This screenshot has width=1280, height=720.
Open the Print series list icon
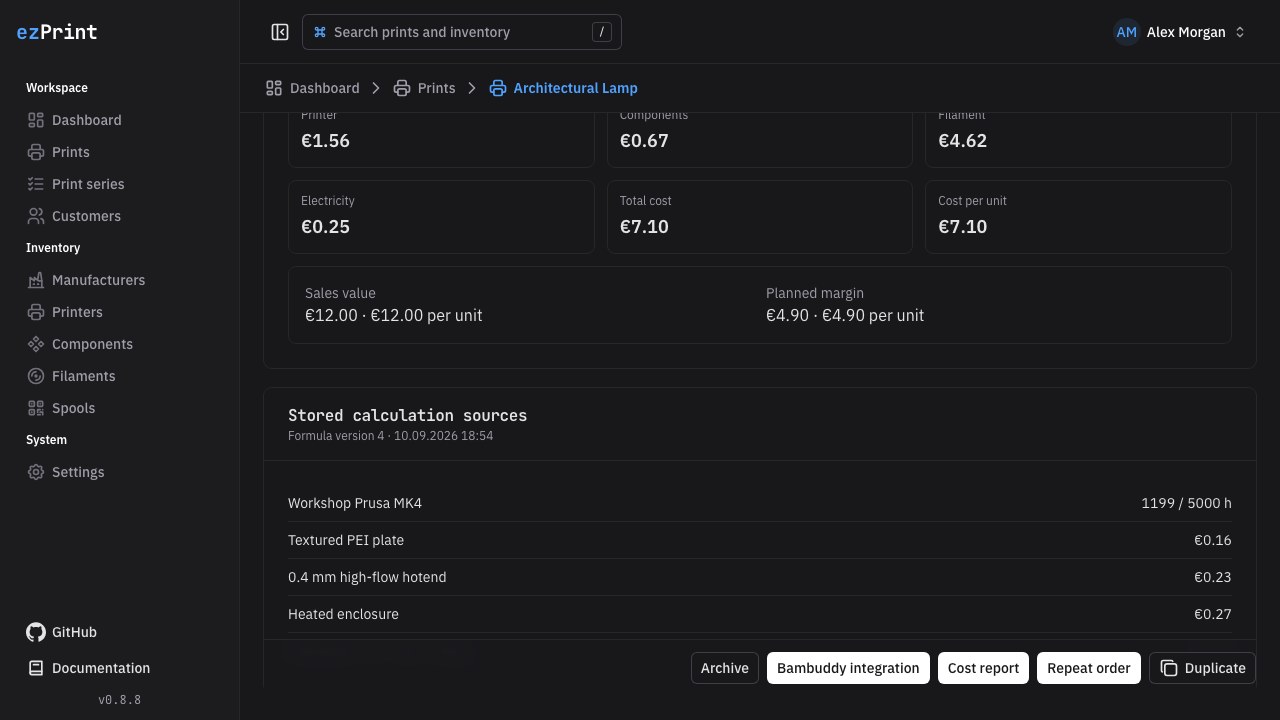click(36, 184)
